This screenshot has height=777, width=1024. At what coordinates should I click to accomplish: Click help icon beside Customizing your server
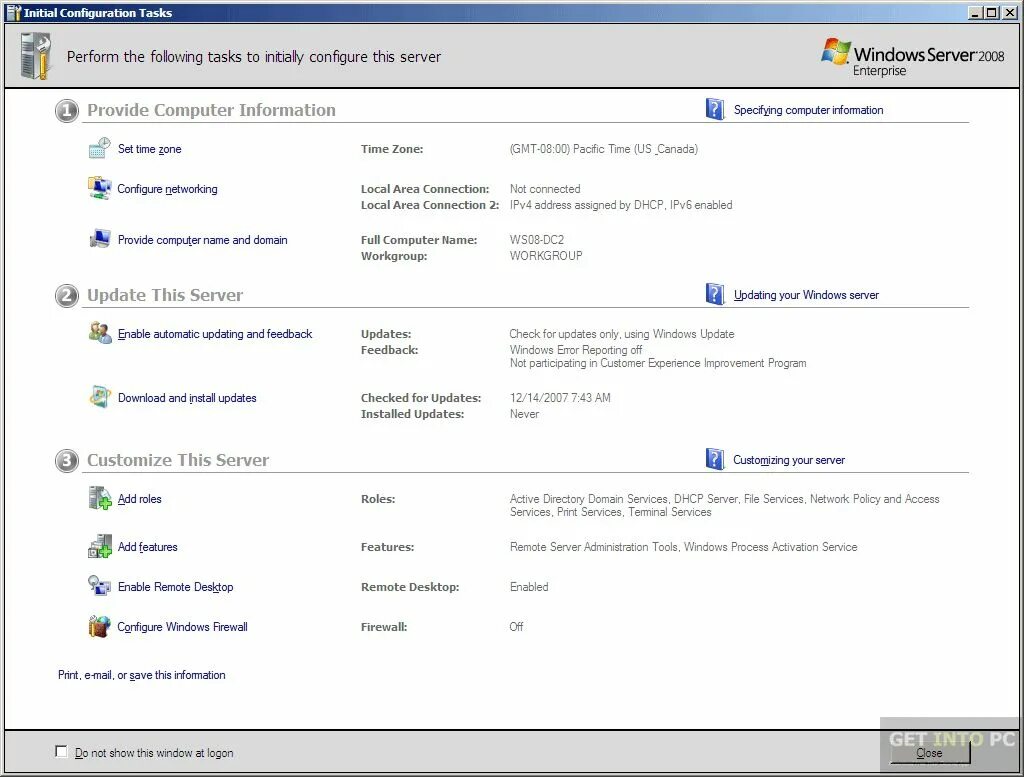point(715,459)
